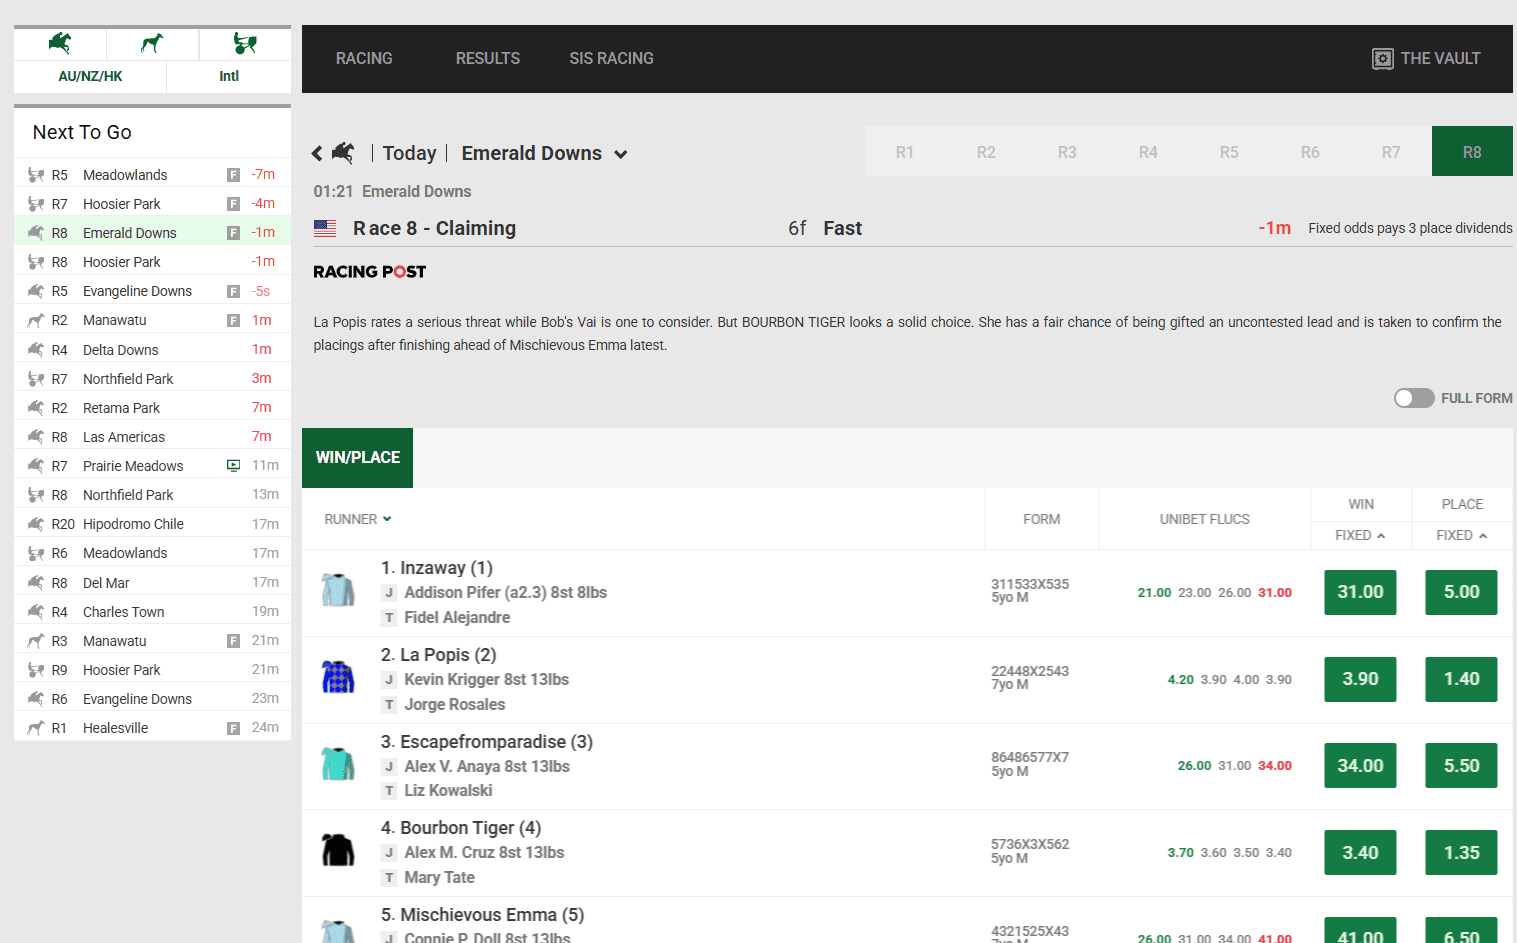Bet on Escapefromparadise place odds 5.50
The image size is (1517, 943).
1461,766
